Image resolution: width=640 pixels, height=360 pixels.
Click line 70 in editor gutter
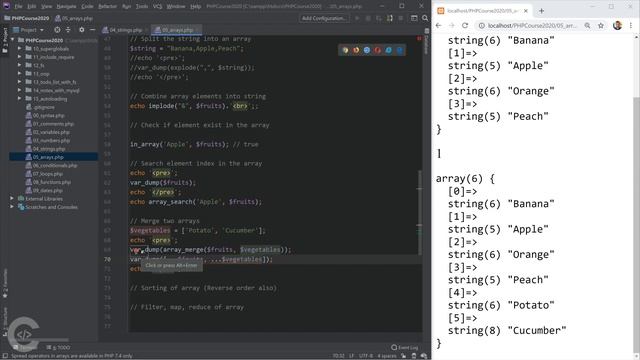[x=107, y=259]
